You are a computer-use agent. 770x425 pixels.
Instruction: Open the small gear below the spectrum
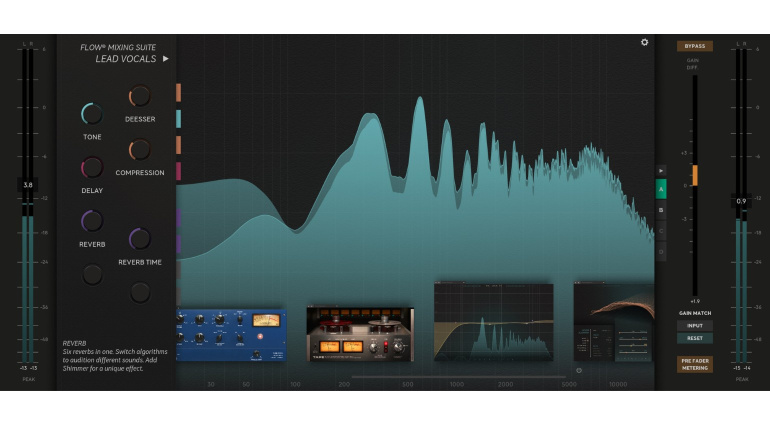click(x=578, y=370)
